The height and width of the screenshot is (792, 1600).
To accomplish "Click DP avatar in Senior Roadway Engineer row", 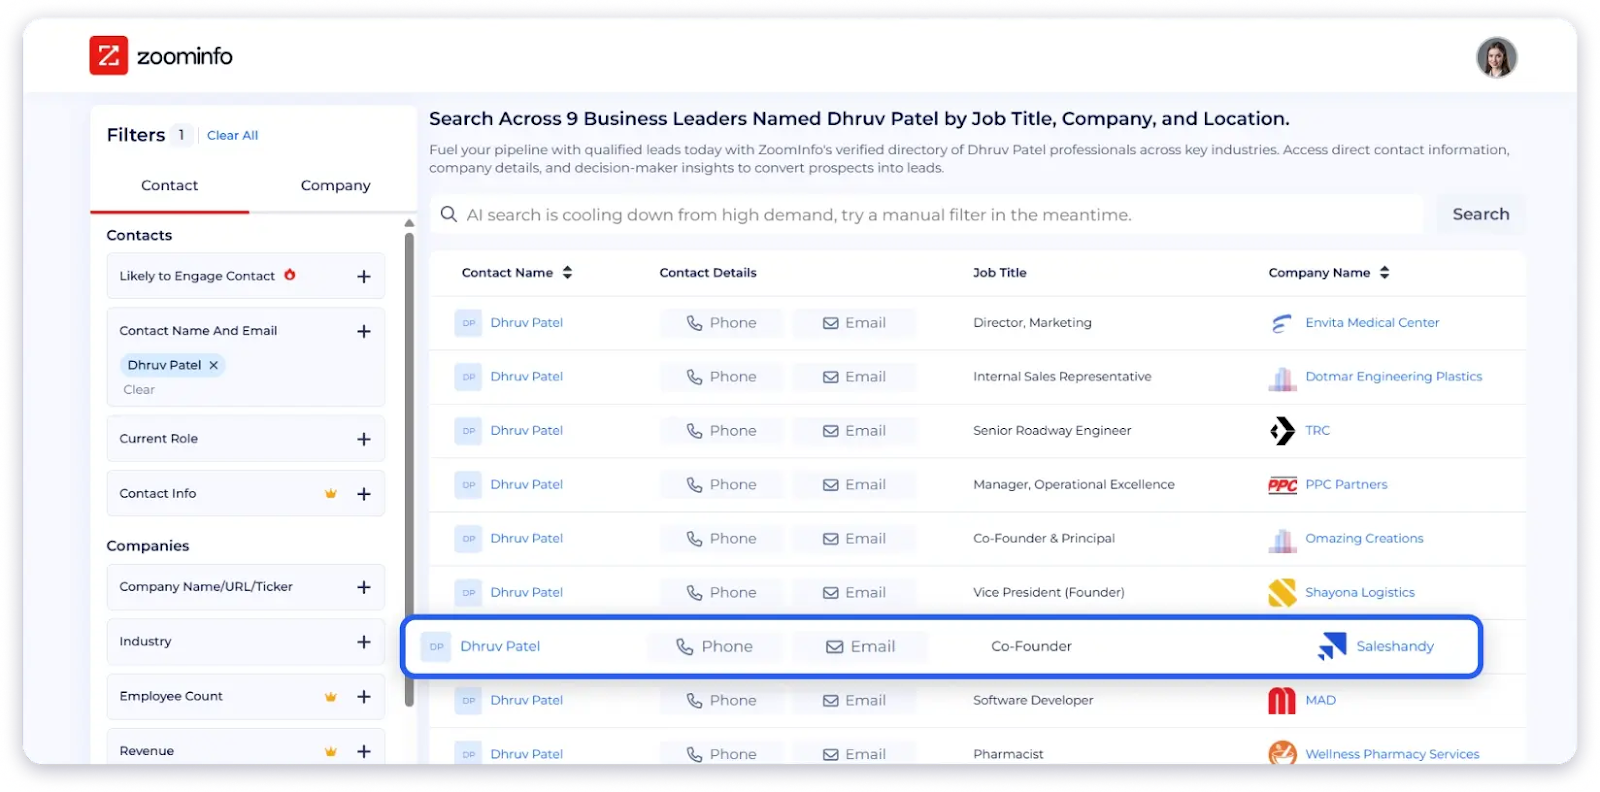I will pyautogui.click(x=468, y=431).
